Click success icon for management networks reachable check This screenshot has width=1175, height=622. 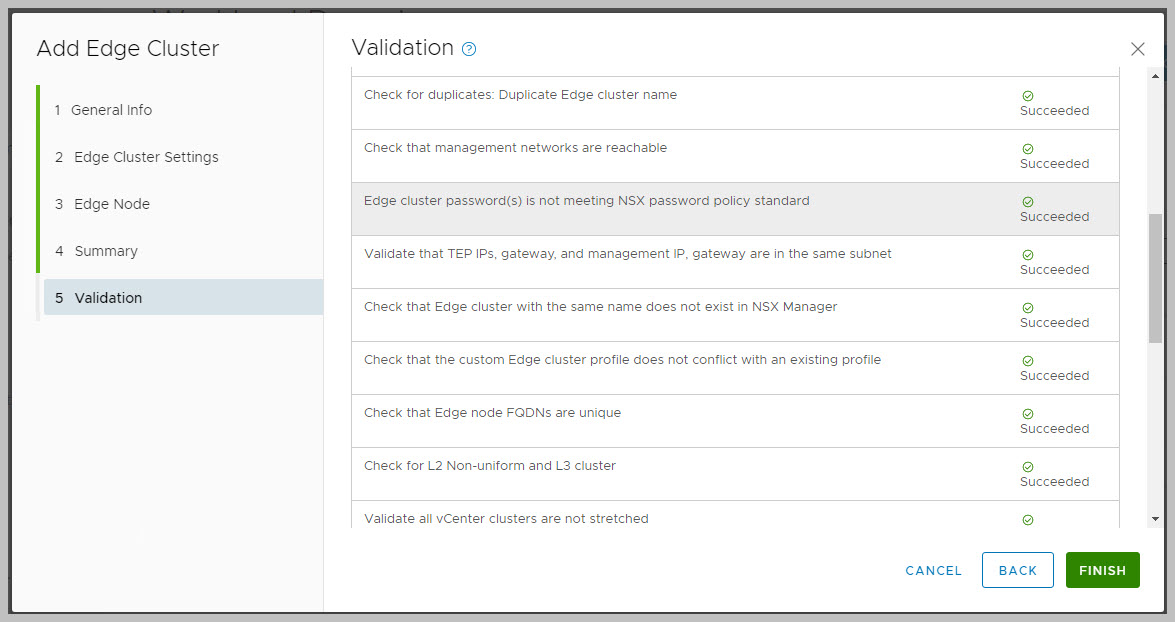(x=1028, y=149)
